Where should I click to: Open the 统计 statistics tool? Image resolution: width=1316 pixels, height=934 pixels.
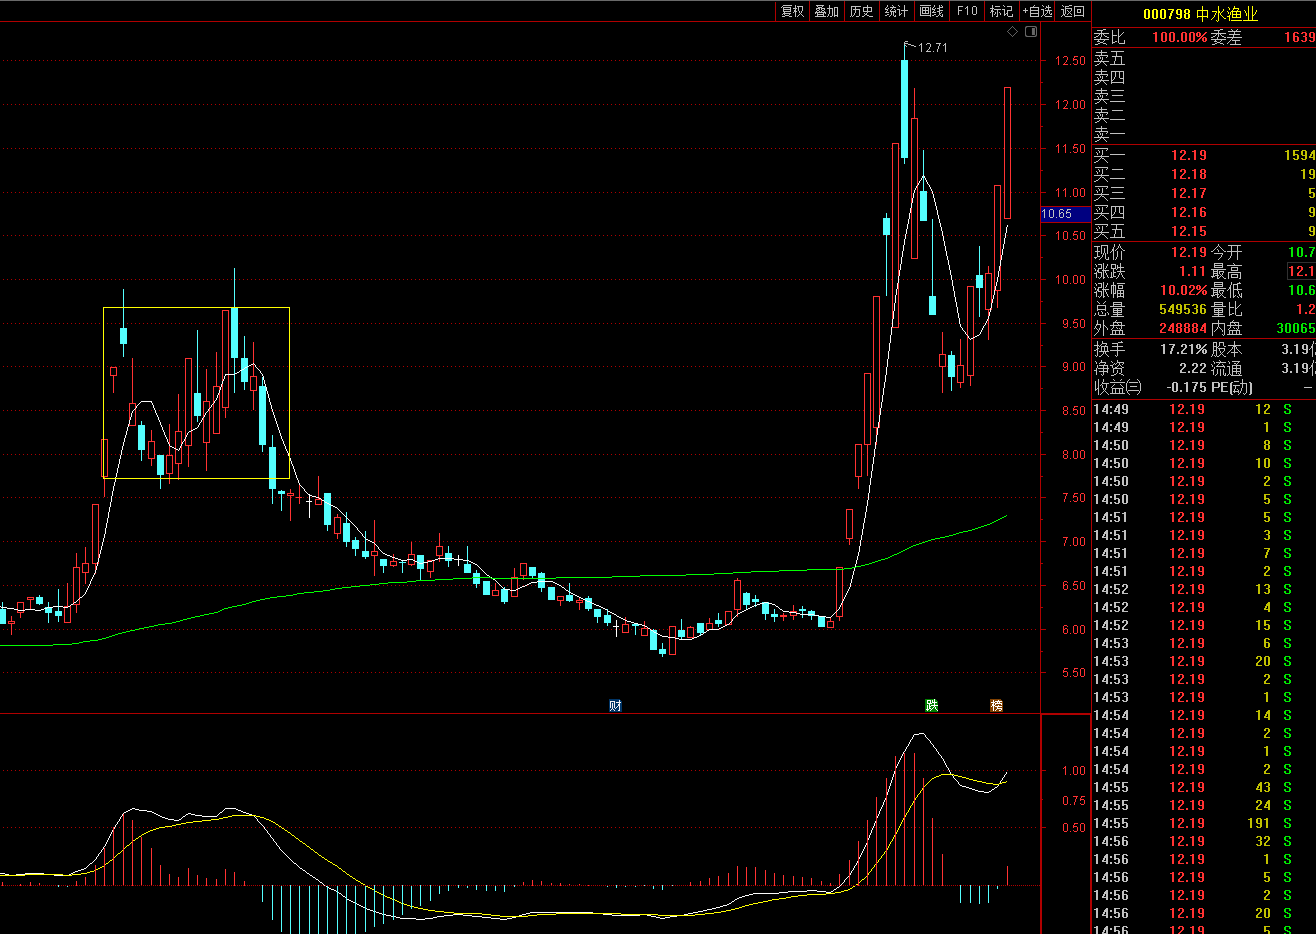point(897,11)
